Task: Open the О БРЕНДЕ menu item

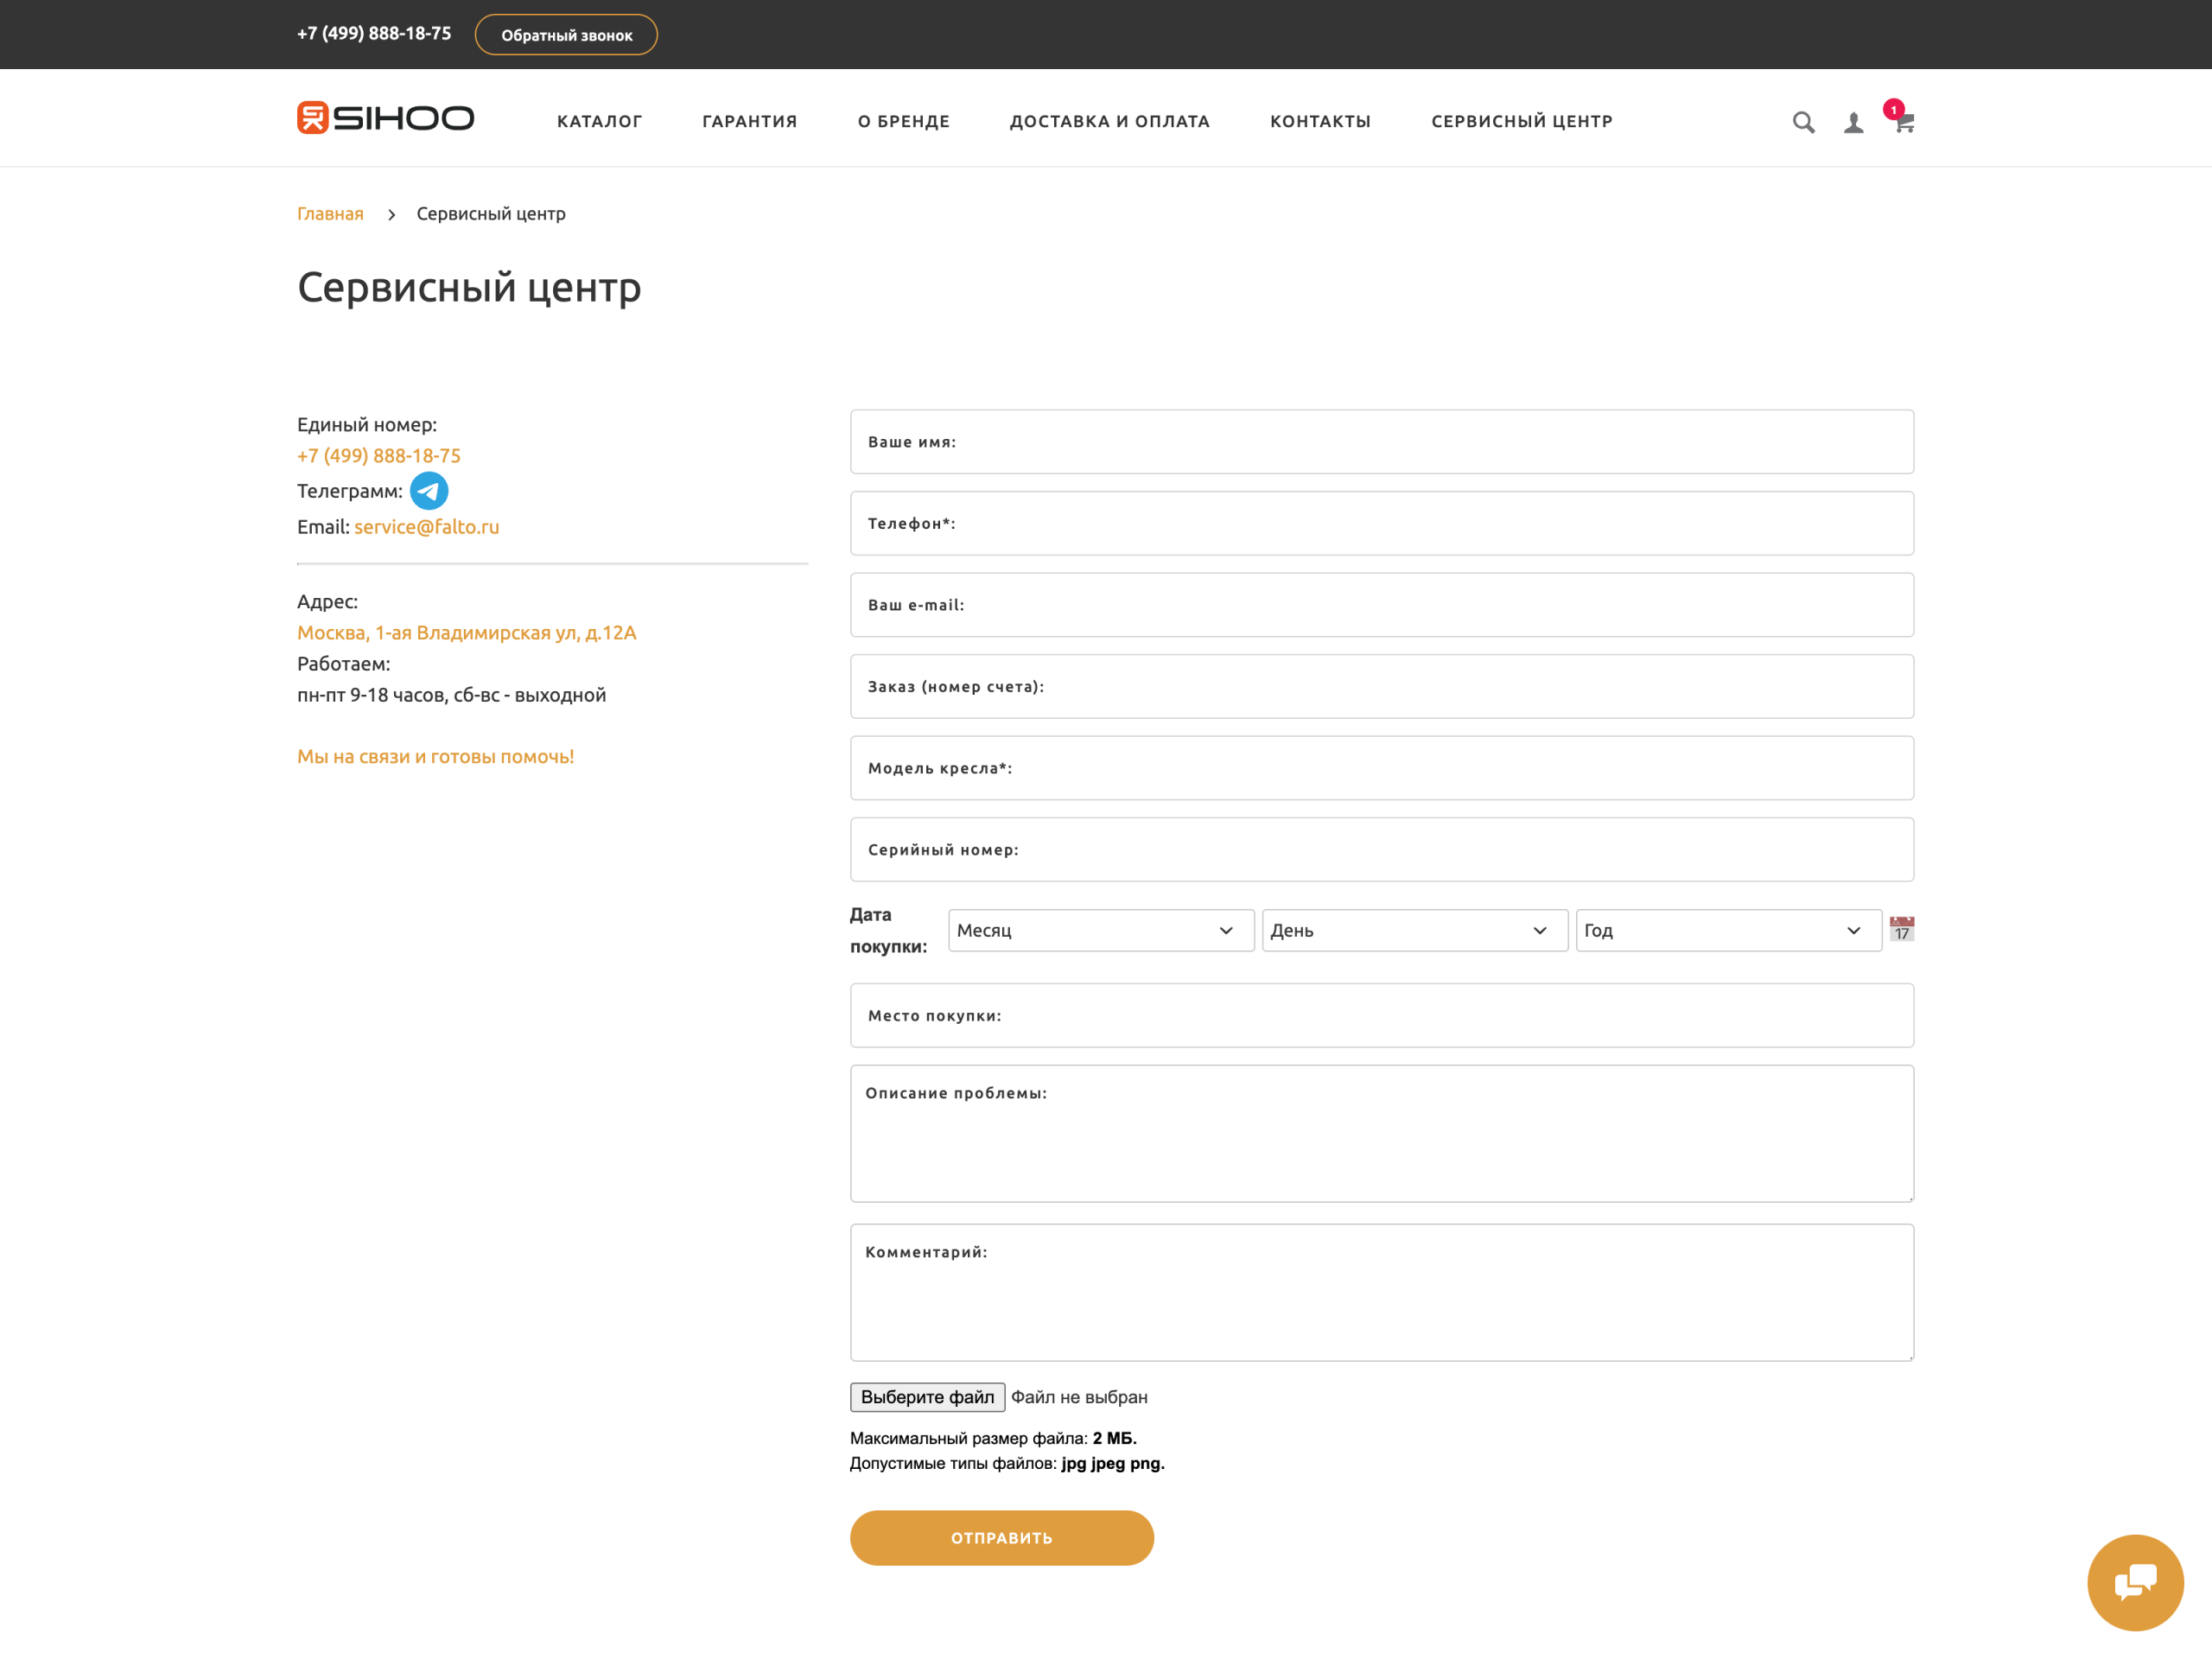Action: tap(903, 121)
